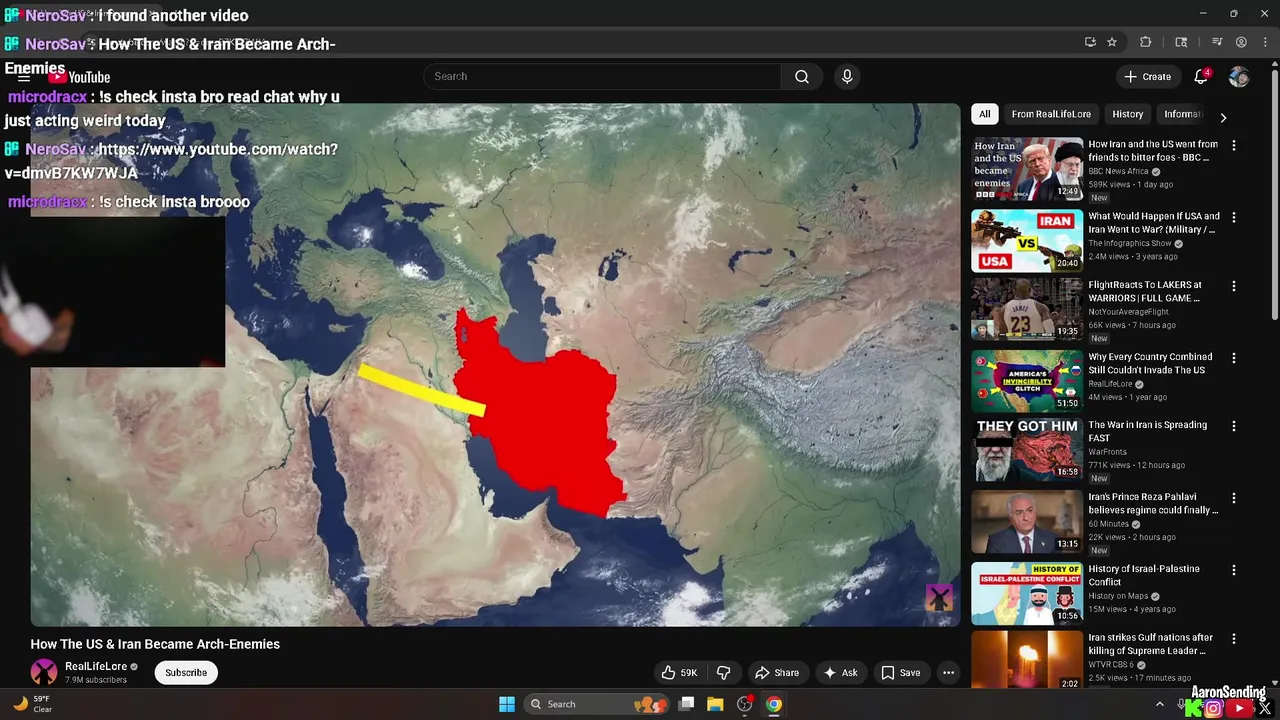Share the video
The image size is (1280, 720).
[x=777, y=673]
